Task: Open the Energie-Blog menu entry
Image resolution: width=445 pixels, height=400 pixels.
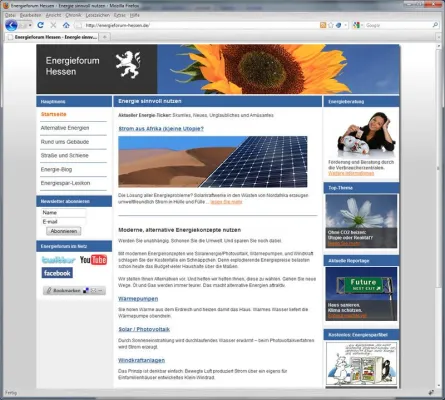Action: pyautogui.click(x=56, y=170)
